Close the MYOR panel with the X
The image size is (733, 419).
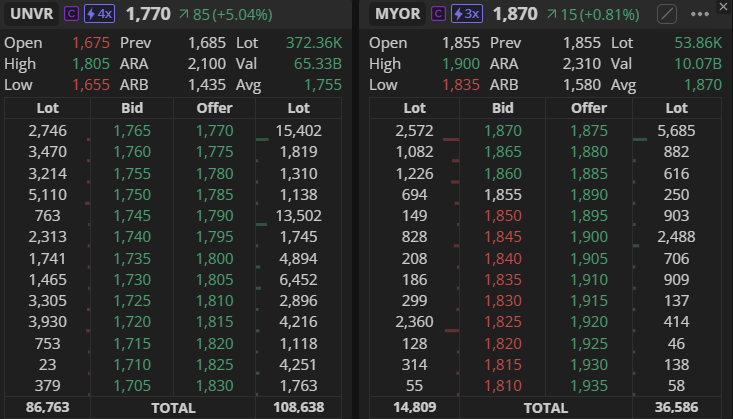pos(724,6)
